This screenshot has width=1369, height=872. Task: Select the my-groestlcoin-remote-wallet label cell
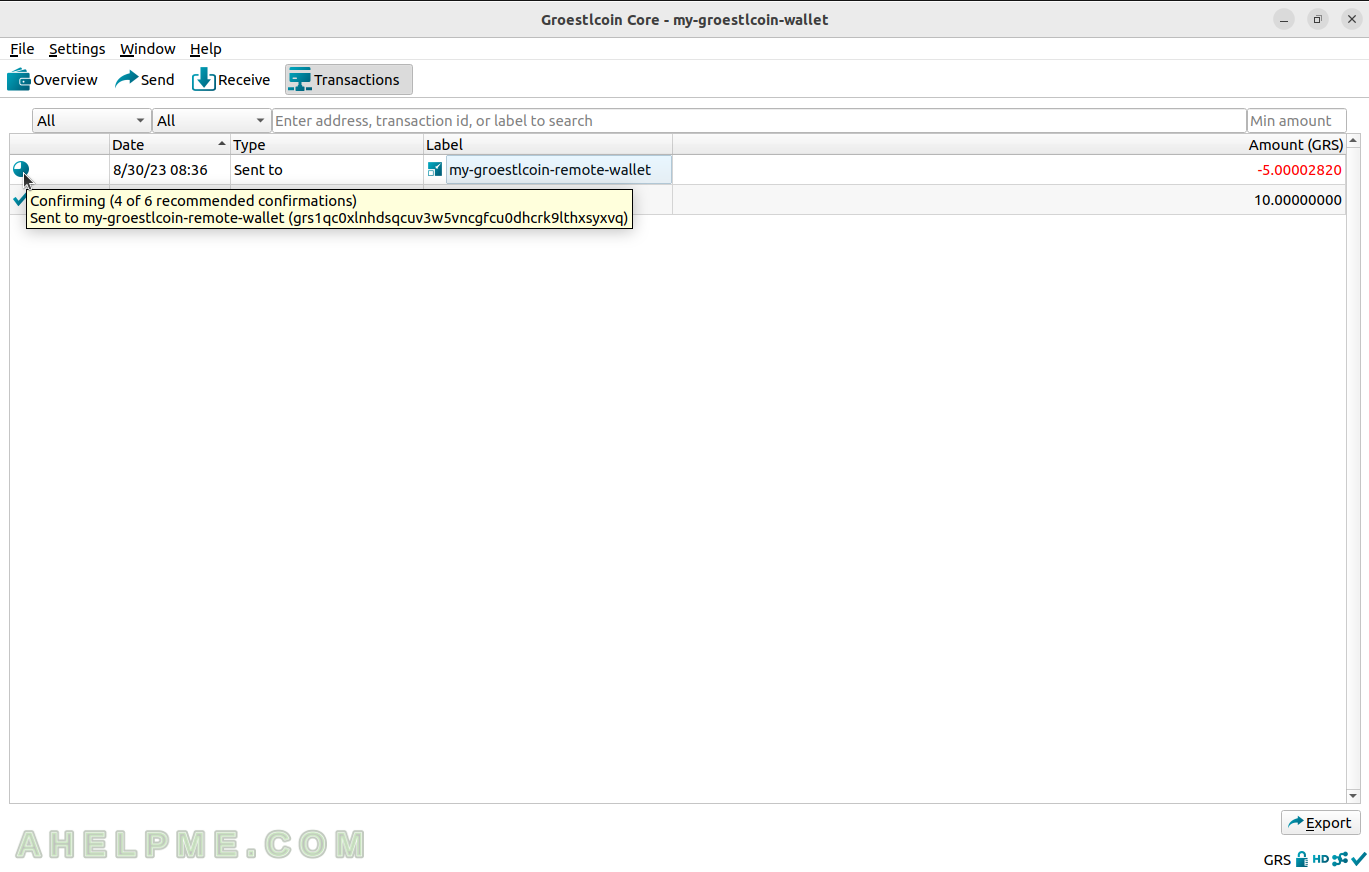tap(548, 170)
